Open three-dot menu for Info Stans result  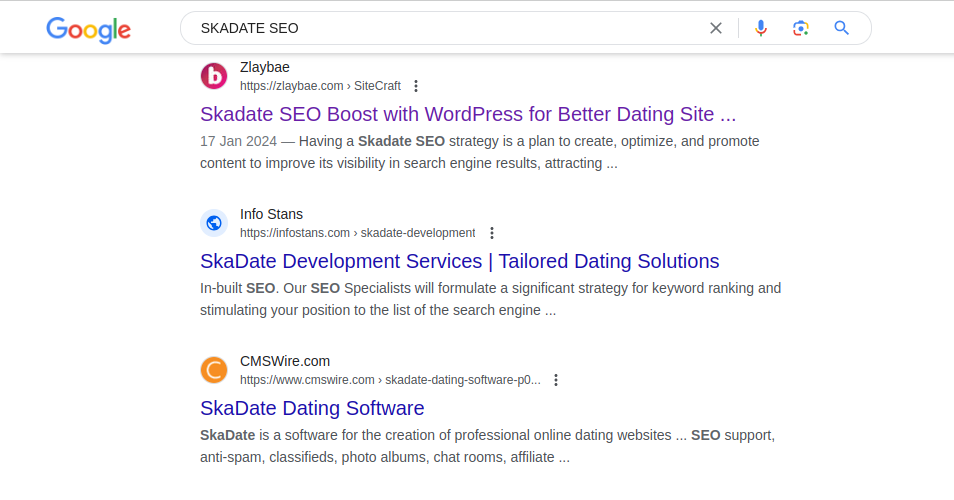point(492,233)
